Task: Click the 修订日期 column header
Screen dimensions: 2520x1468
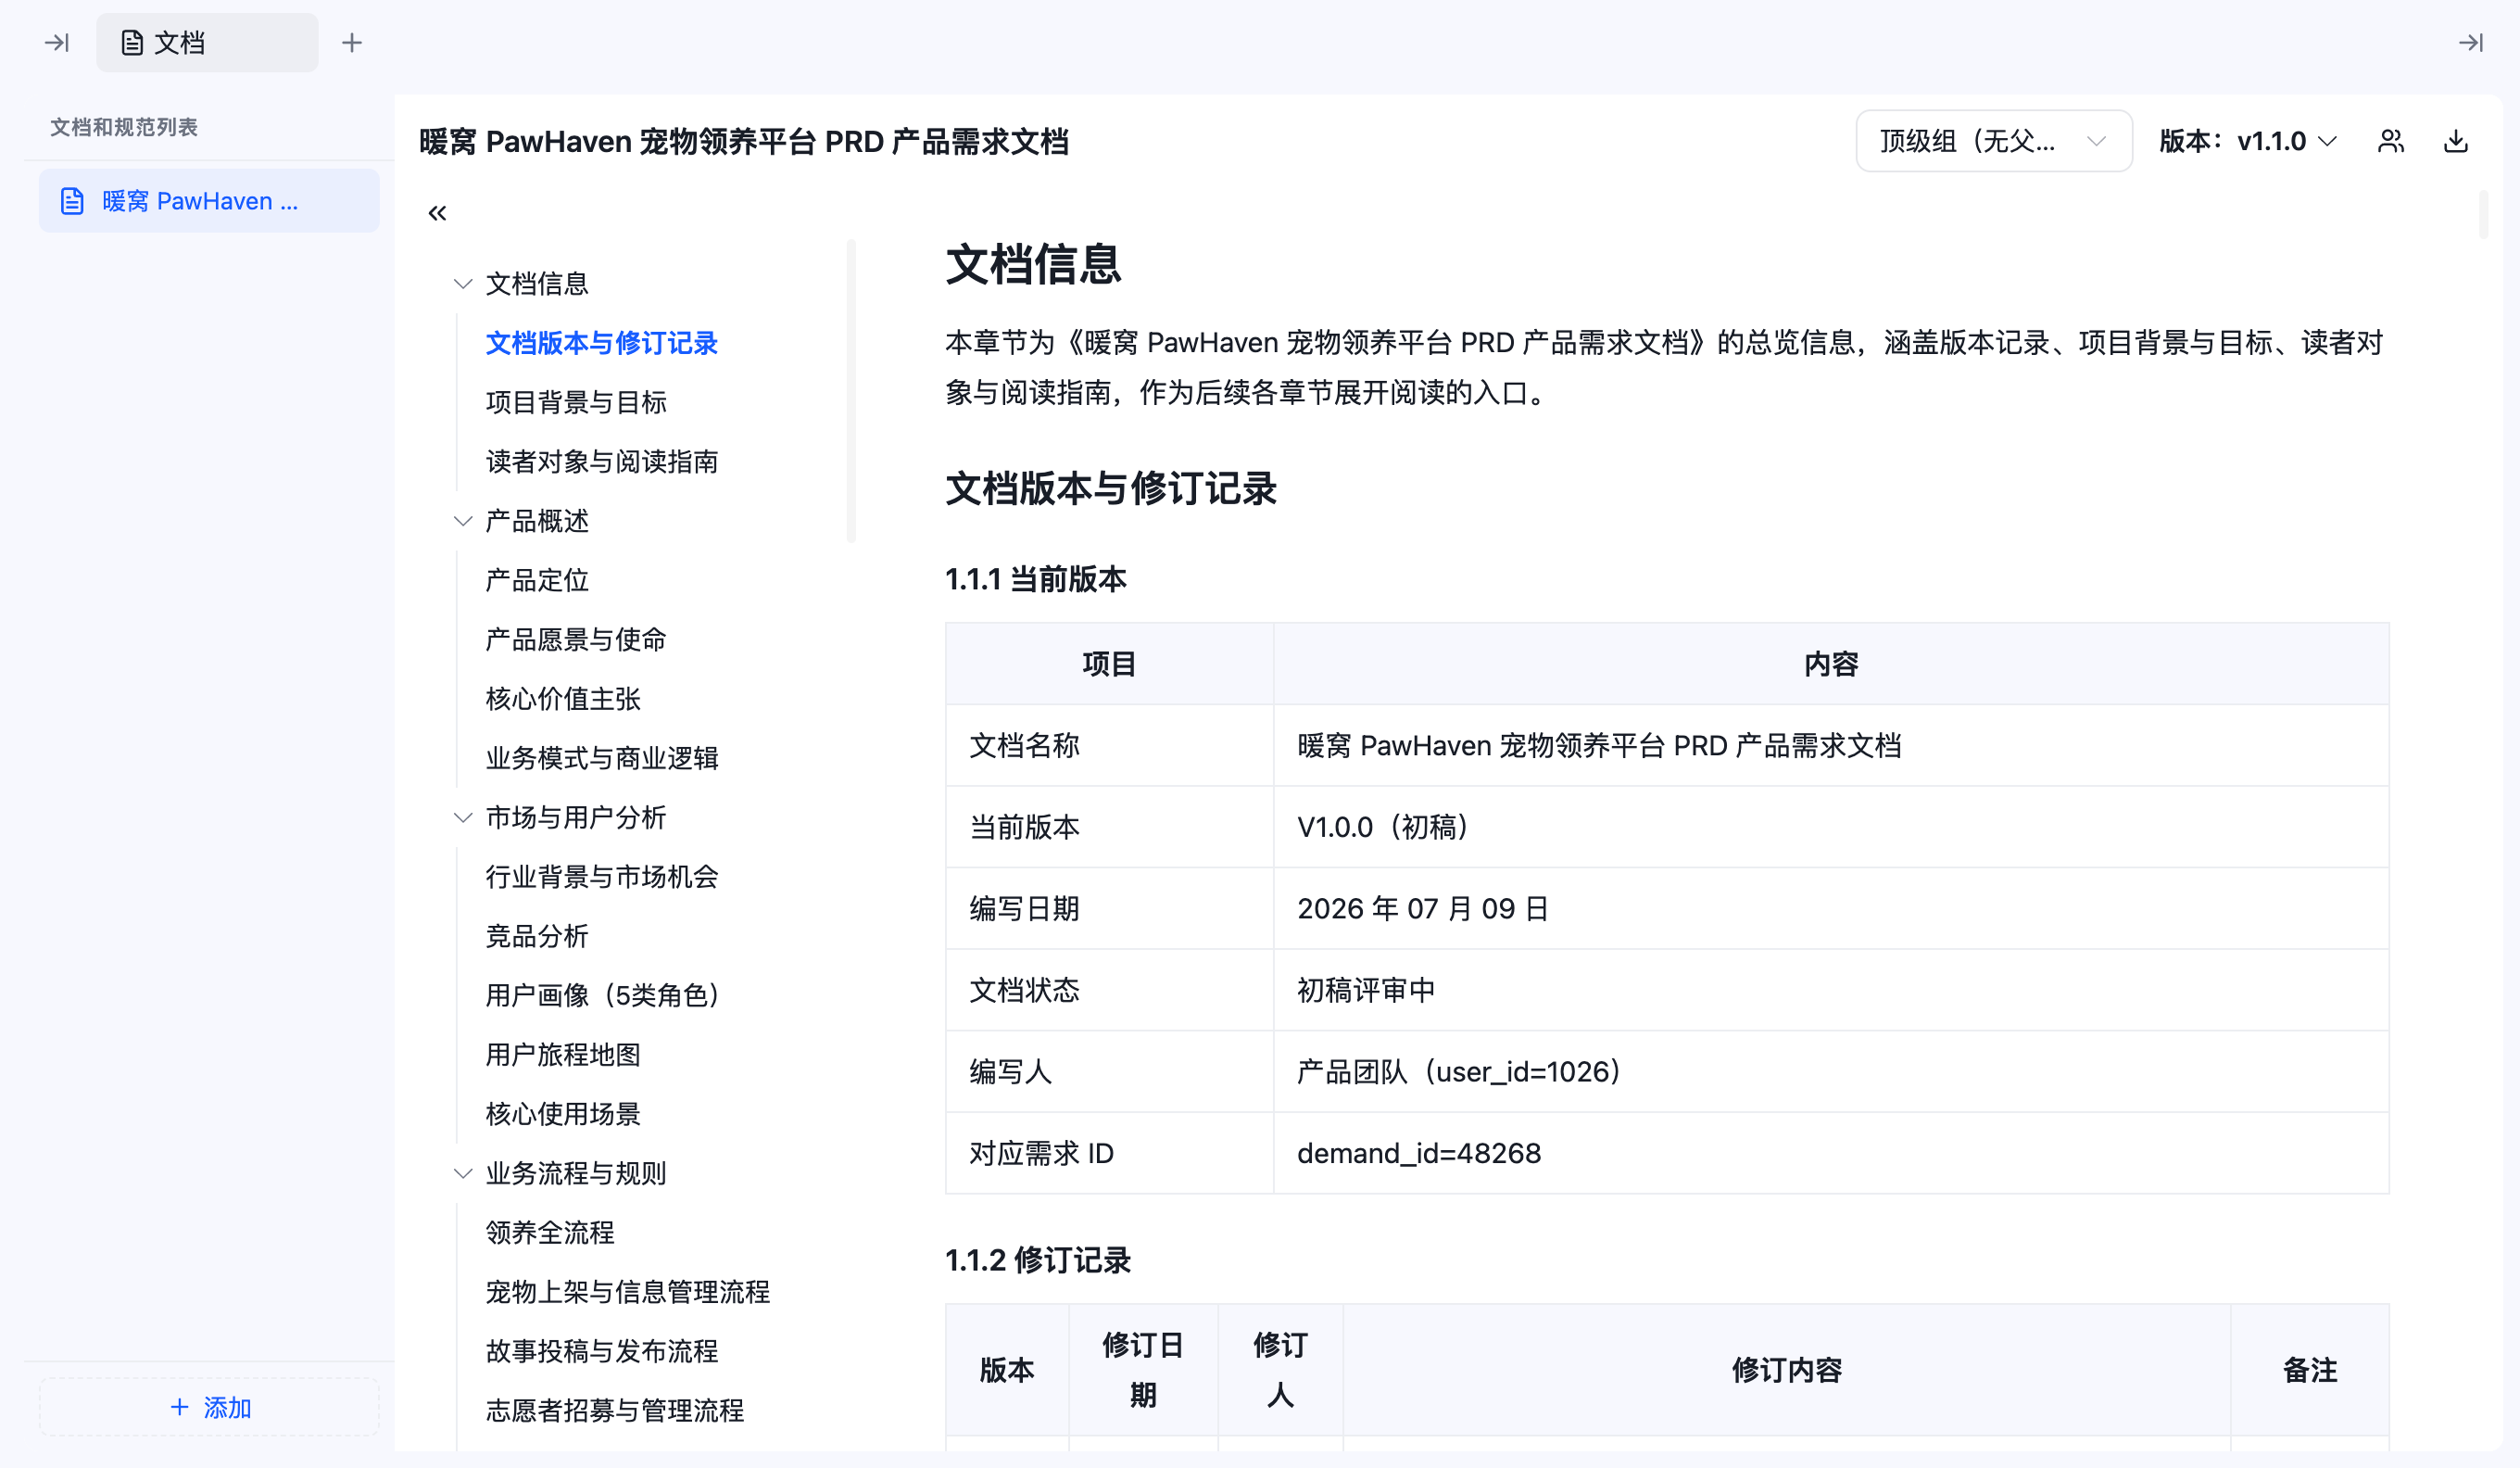Action: click(1143, 1370)
